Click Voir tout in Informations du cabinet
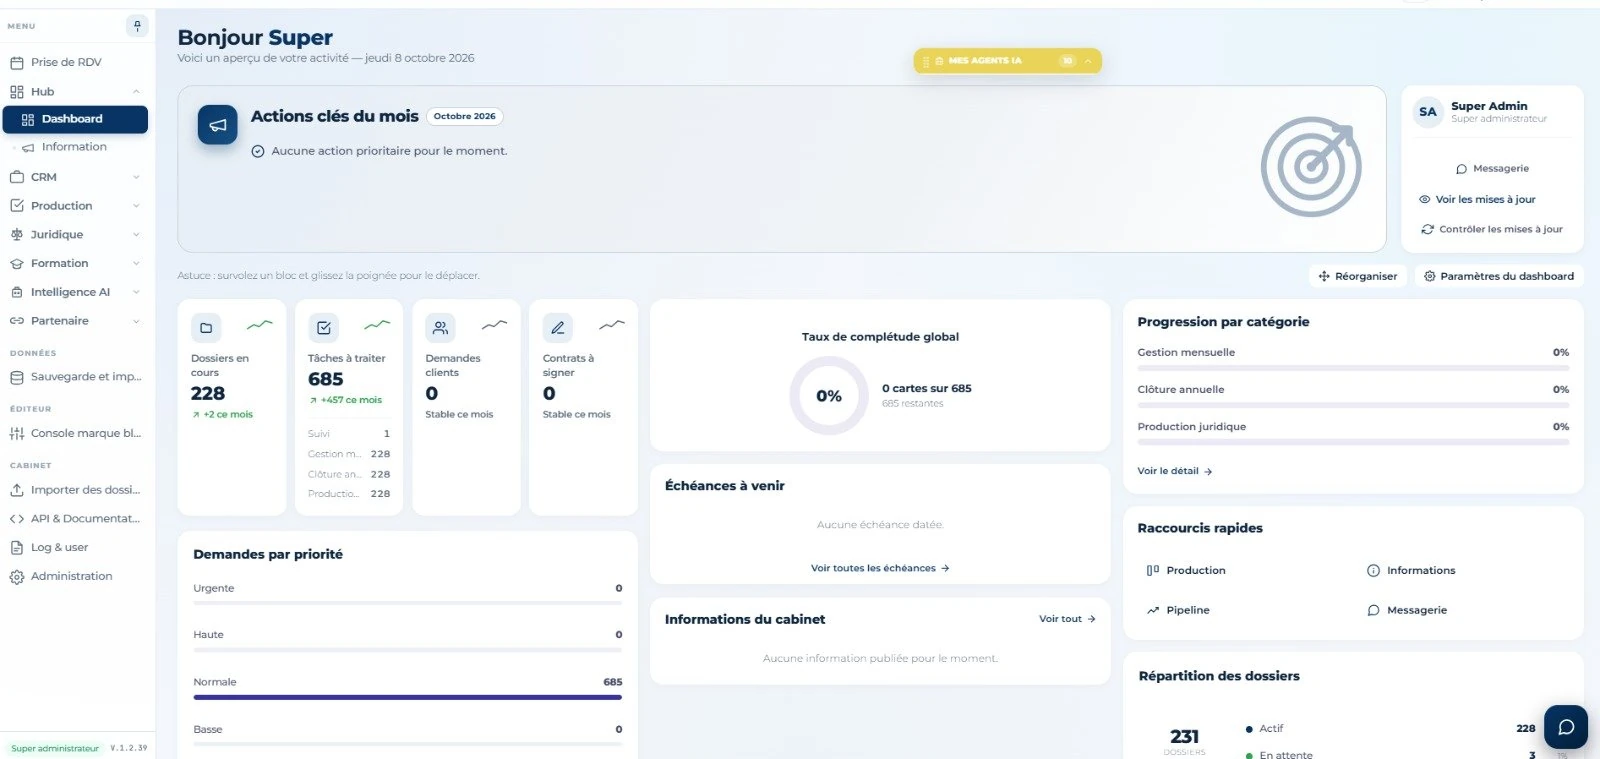Image resolution: width=1600 pixels, height=759 pixels. coord(1067,619)
